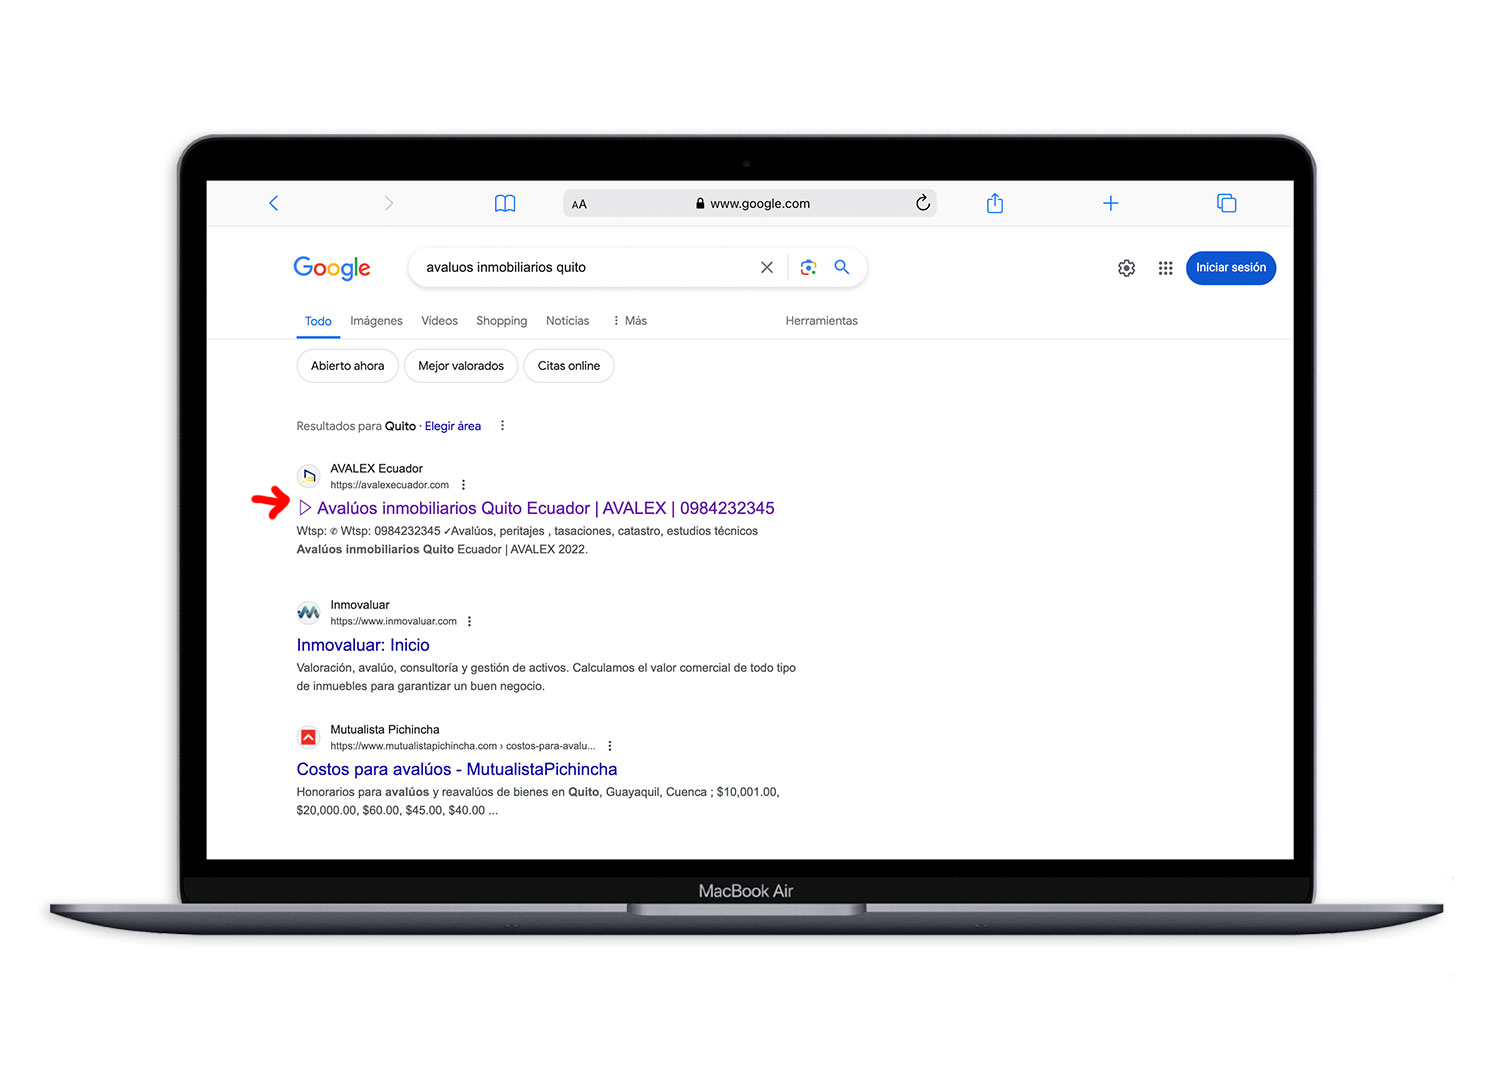
Task: Clear the search query with X icon
Action: click(766, 267)
